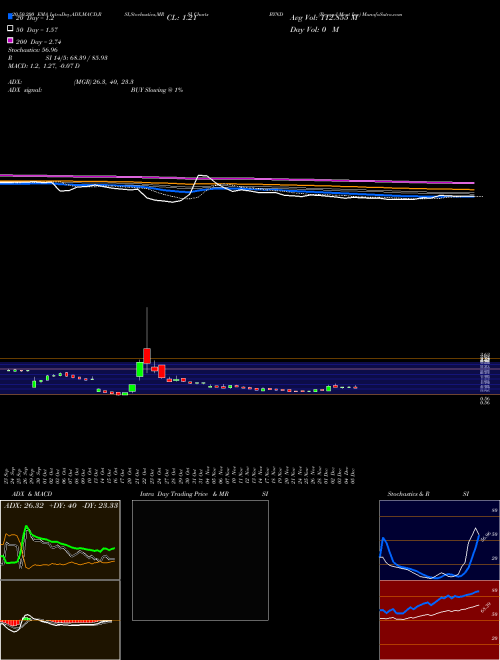
Task: Click the white price line peak on EMA chart
Action: click(203, 176)
